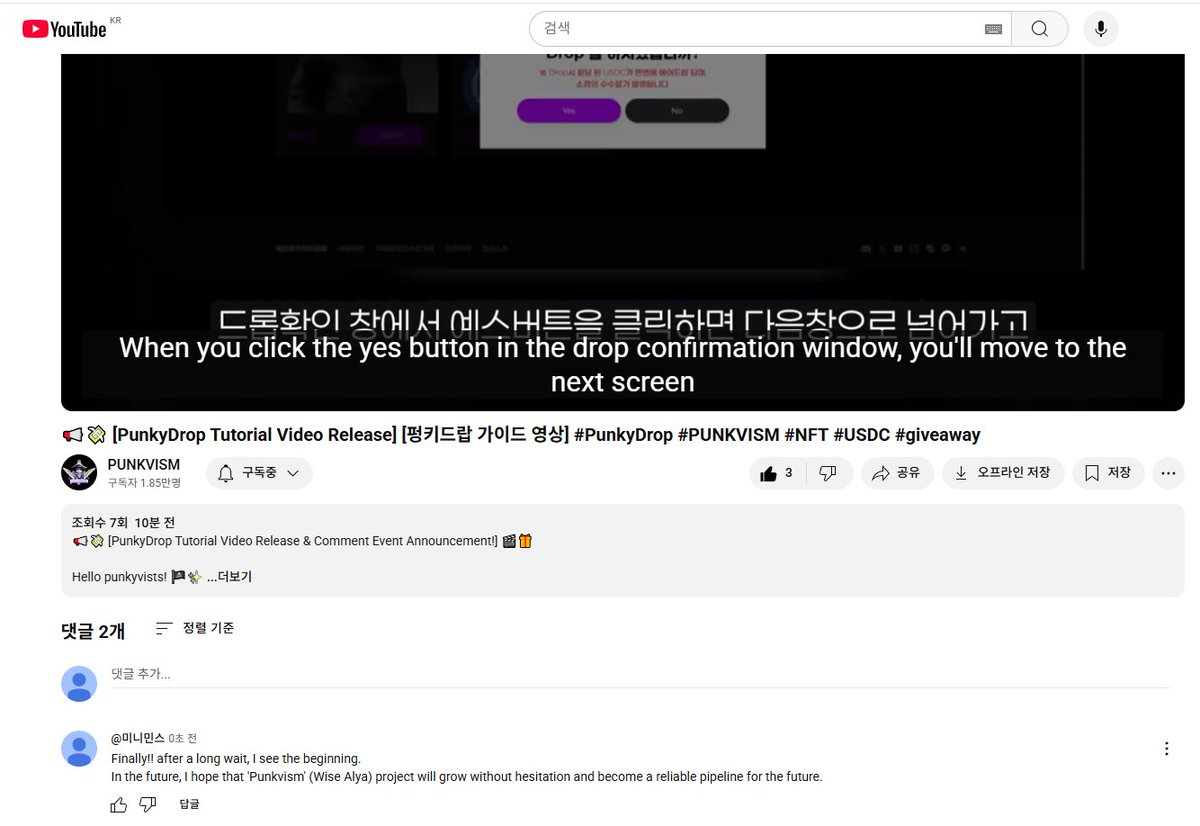Open the on-screen keyboard icon in search
The width and height of the screenshot is (1200, 826).
coord(993,29)
